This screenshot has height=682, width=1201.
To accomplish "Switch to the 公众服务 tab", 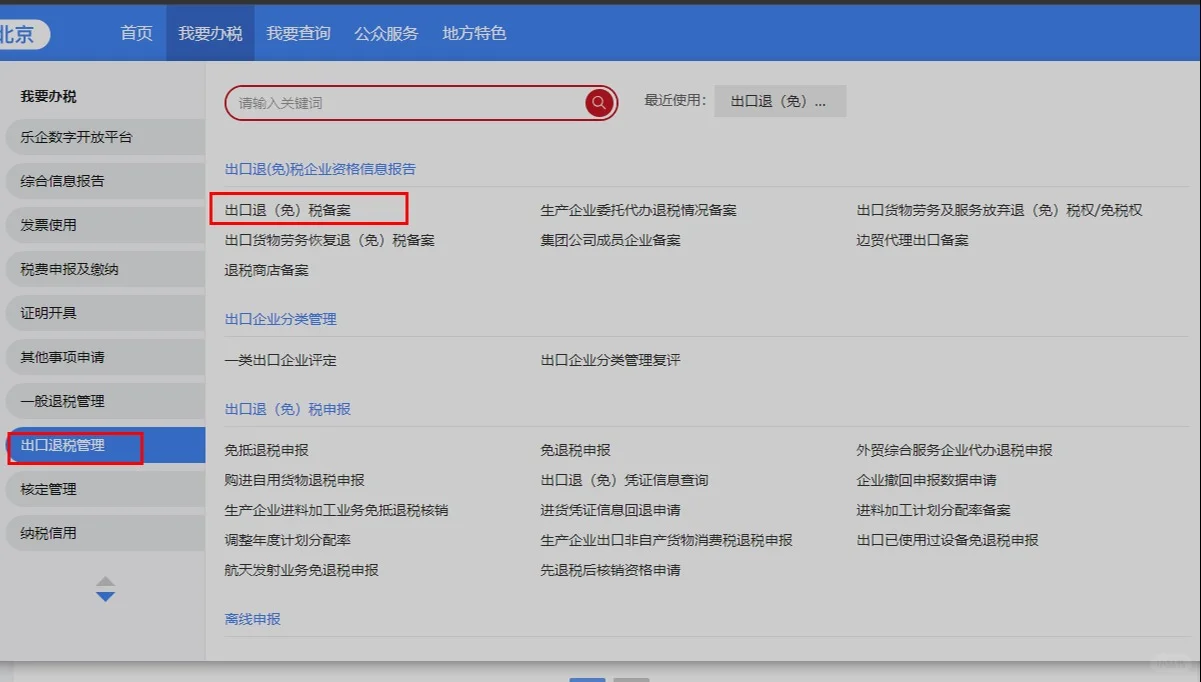I will 385,33.
